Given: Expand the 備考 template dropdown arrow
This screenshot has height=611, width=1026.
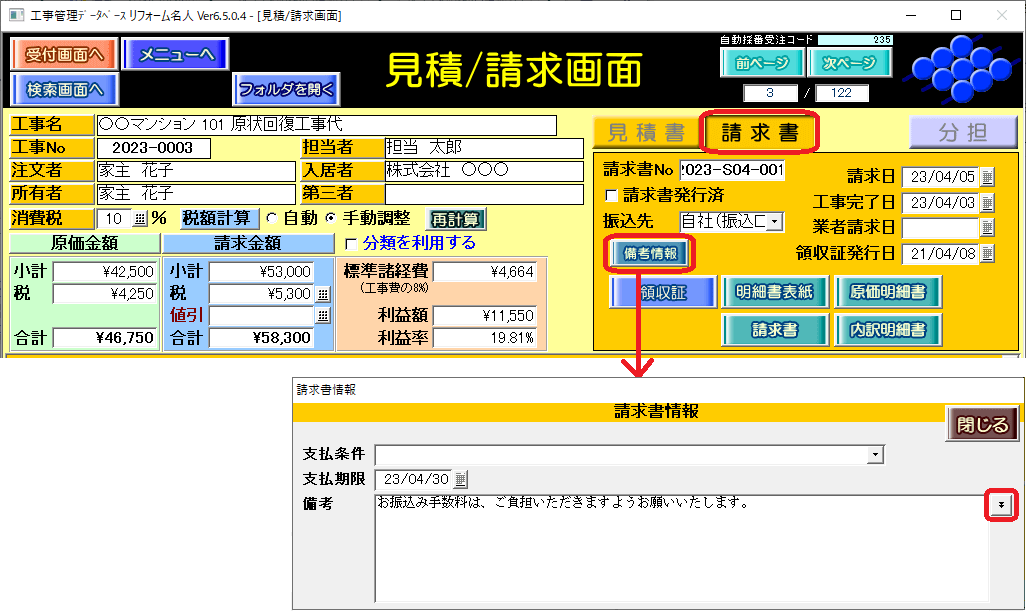Looking at the screenshot, I should 1001,506.
